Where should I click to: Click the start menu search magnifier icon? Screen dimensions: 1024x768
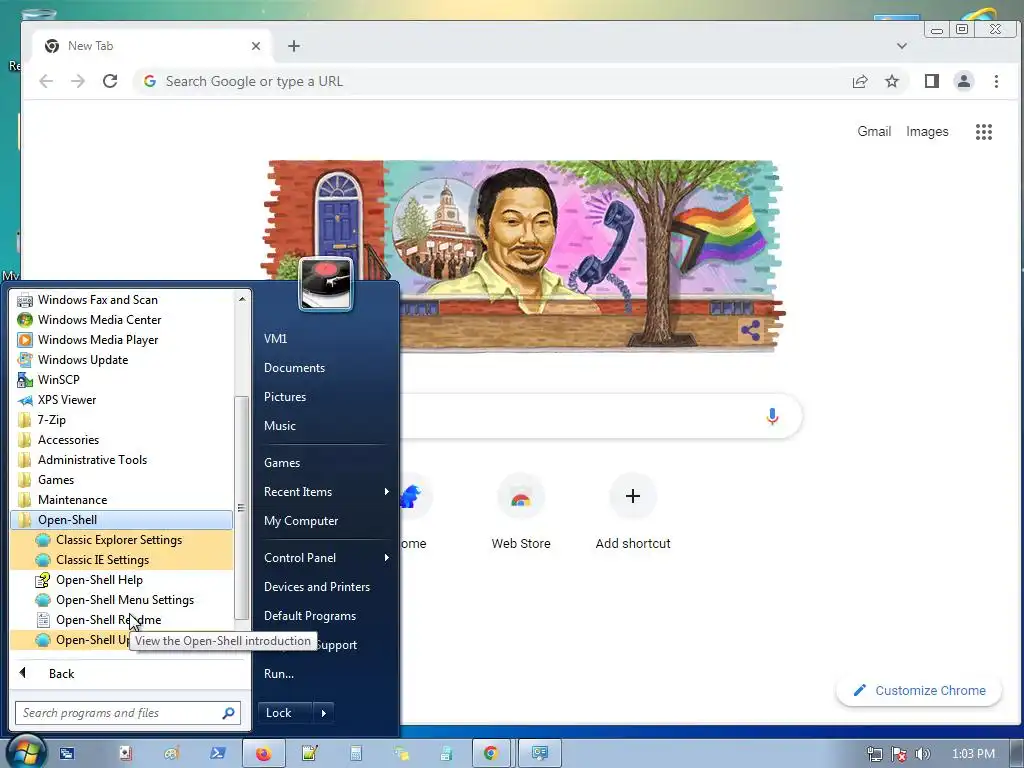(x=229, y=713)
